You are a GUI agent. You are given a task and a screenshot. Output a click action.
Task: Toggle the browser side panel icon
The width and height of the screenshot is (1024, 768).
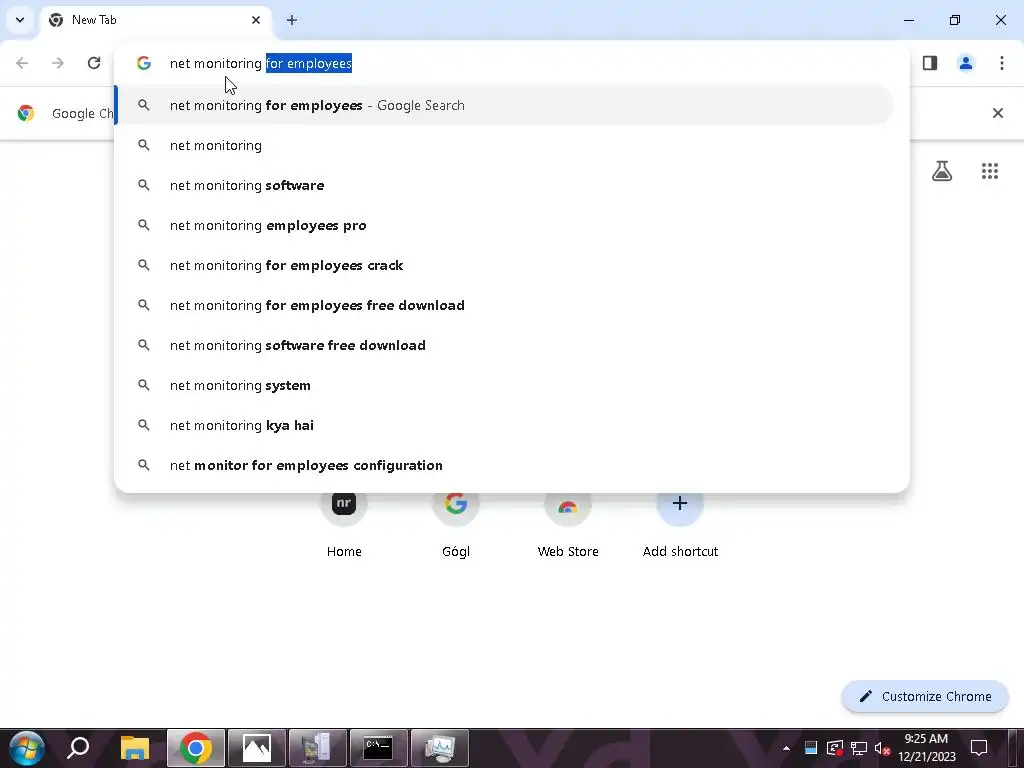click(x=930, y=63)
